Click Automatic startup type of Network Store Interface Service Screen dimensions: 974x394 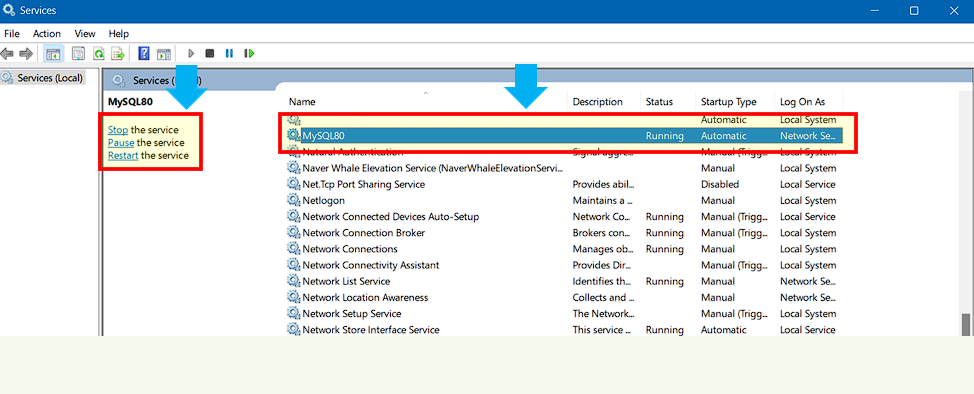click(x=724, y=329)
